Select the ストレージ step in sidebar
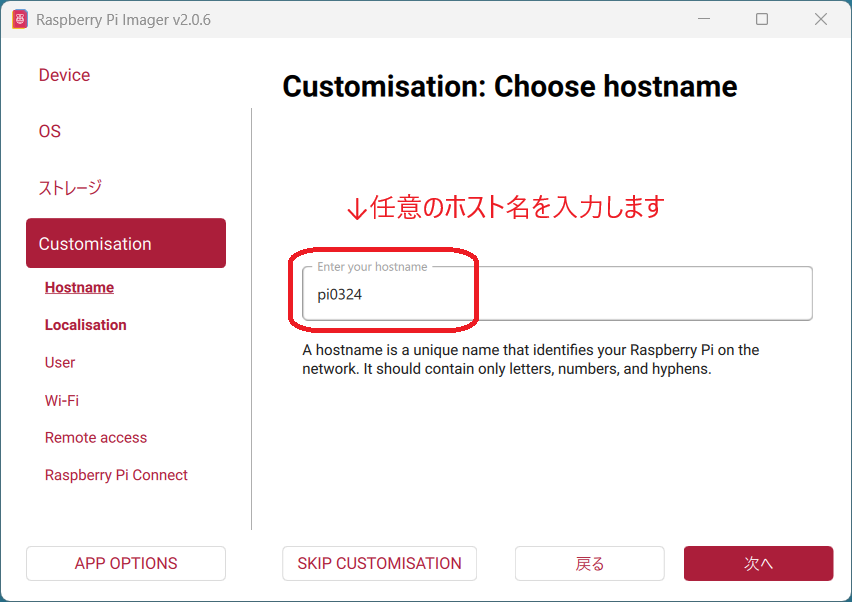 [70, 188]
